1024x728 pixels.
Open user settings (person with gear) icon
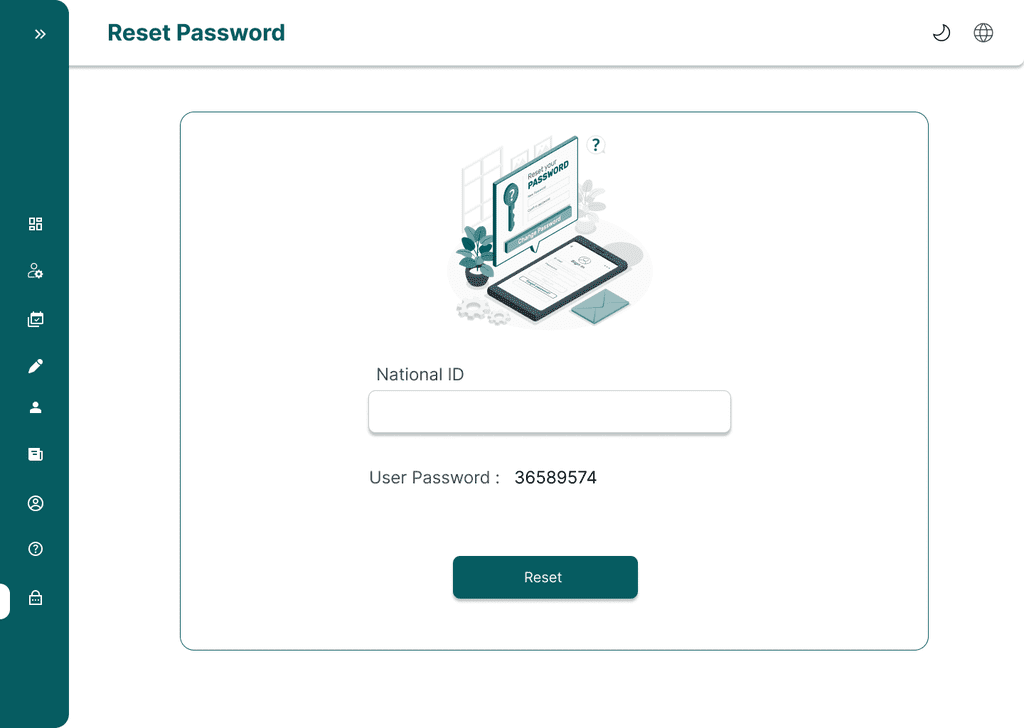click(x=36, y=271)
